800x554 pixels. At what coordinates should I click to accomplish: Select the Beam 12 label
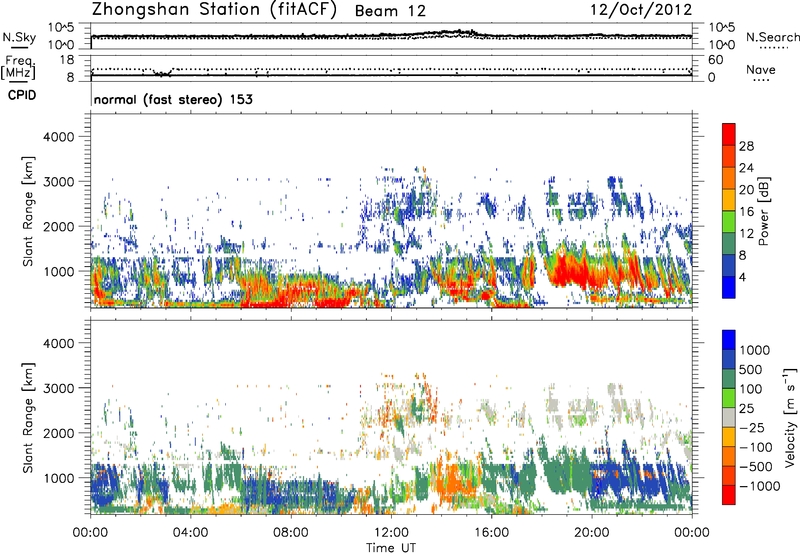[390, 11]
